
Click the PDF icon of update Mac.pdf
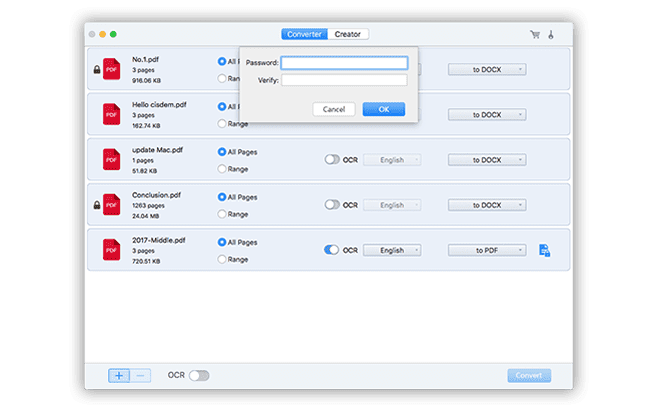[112, 159]
